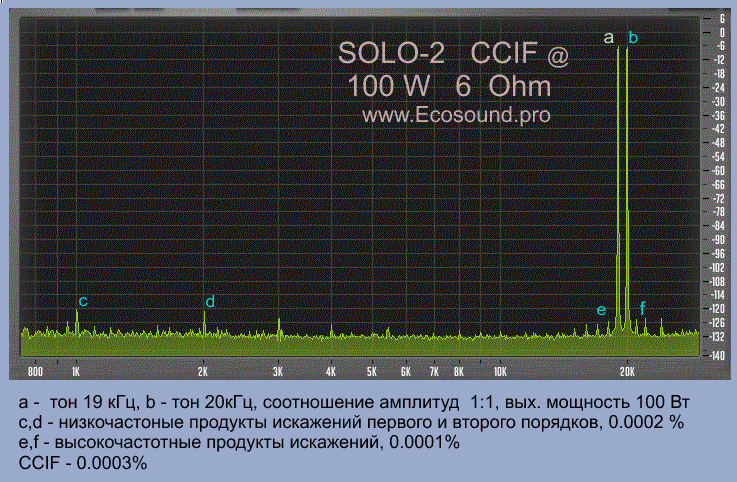Click the -30 dB scale label
The image size is (737, 482).
[719, 102]
